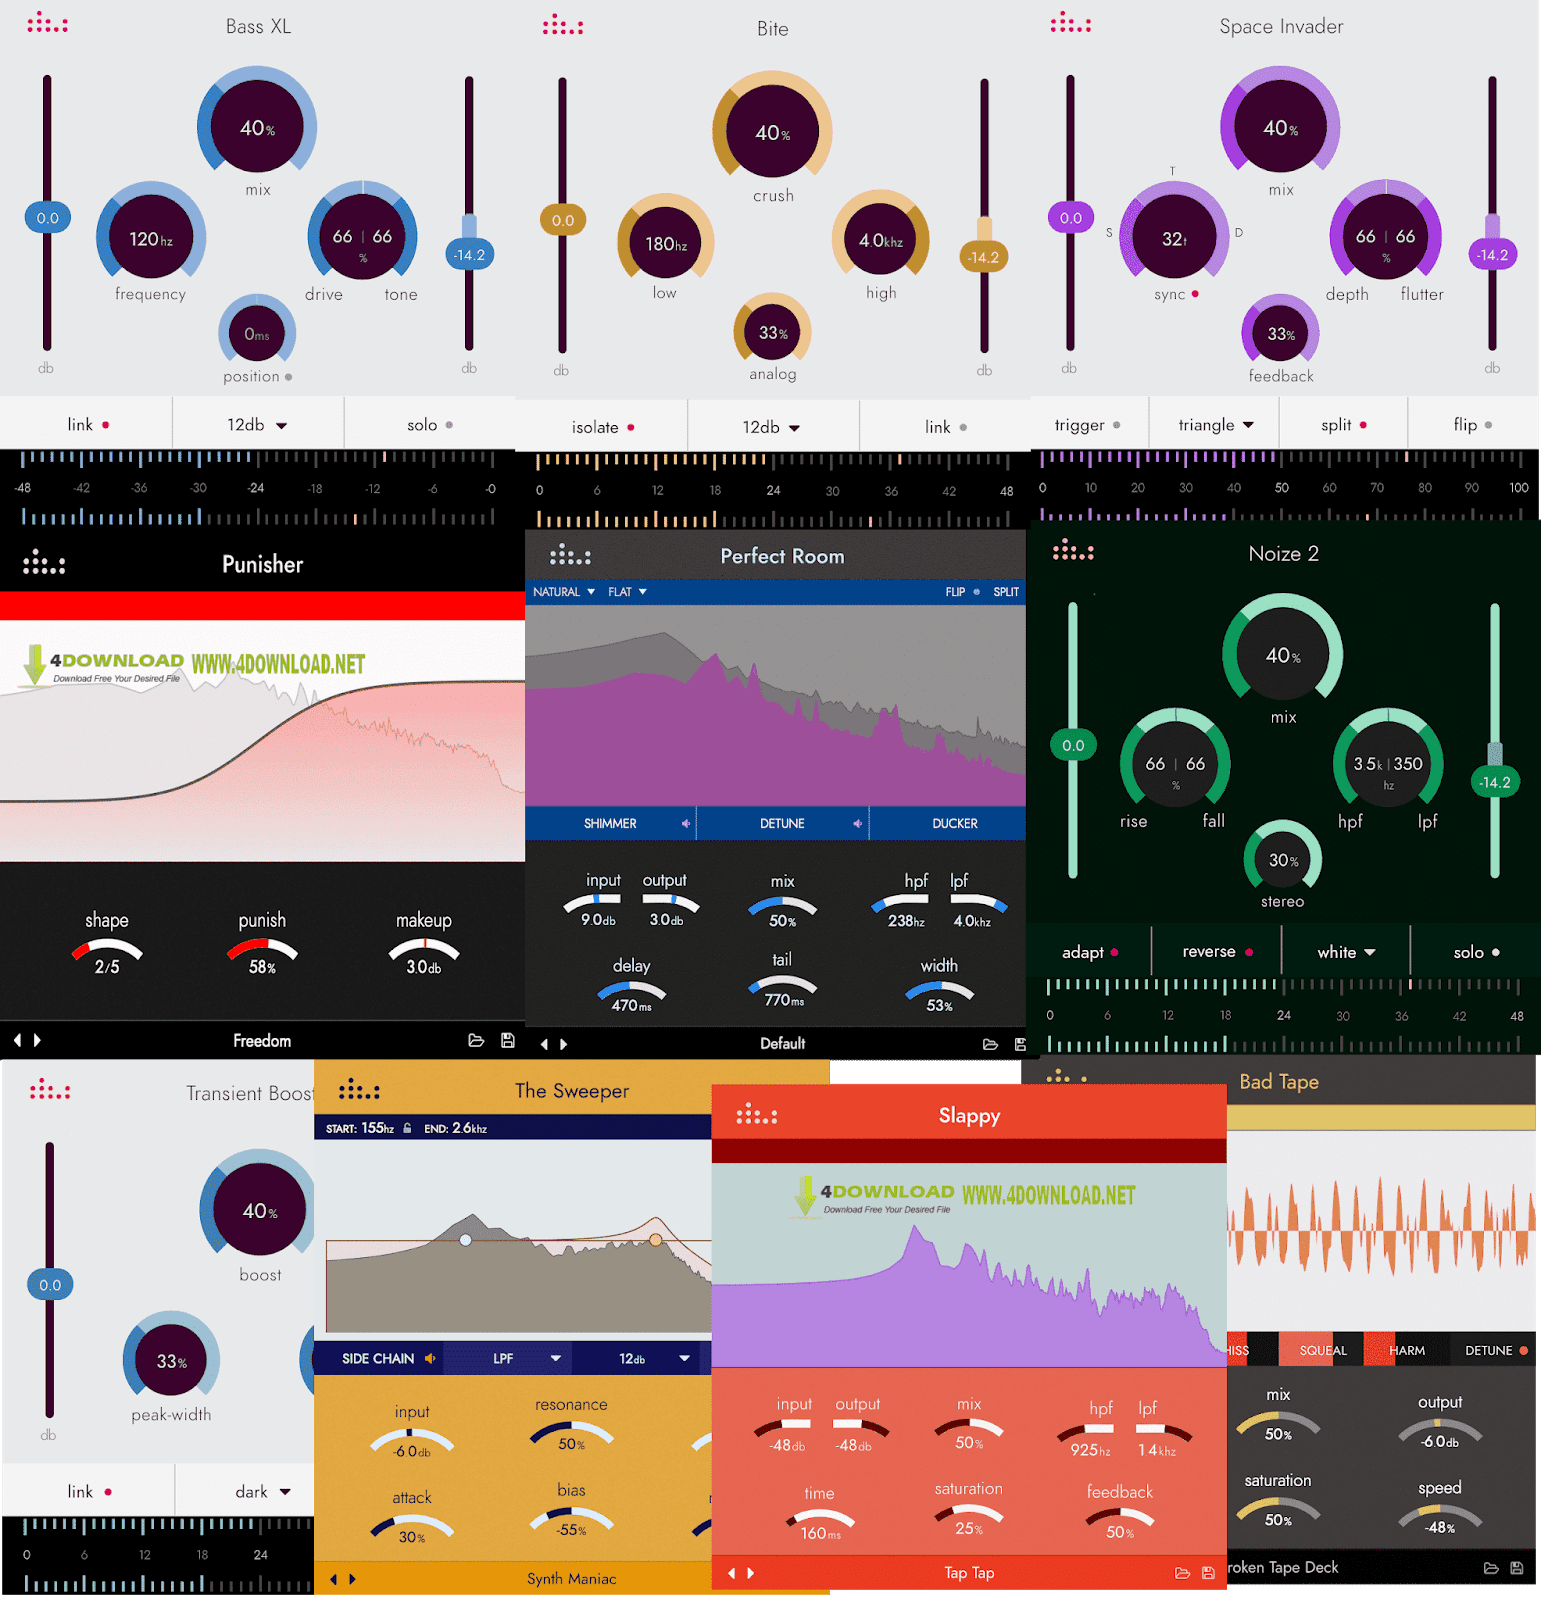Previous preset arrow in Perfect Room

pos(544,1044)
